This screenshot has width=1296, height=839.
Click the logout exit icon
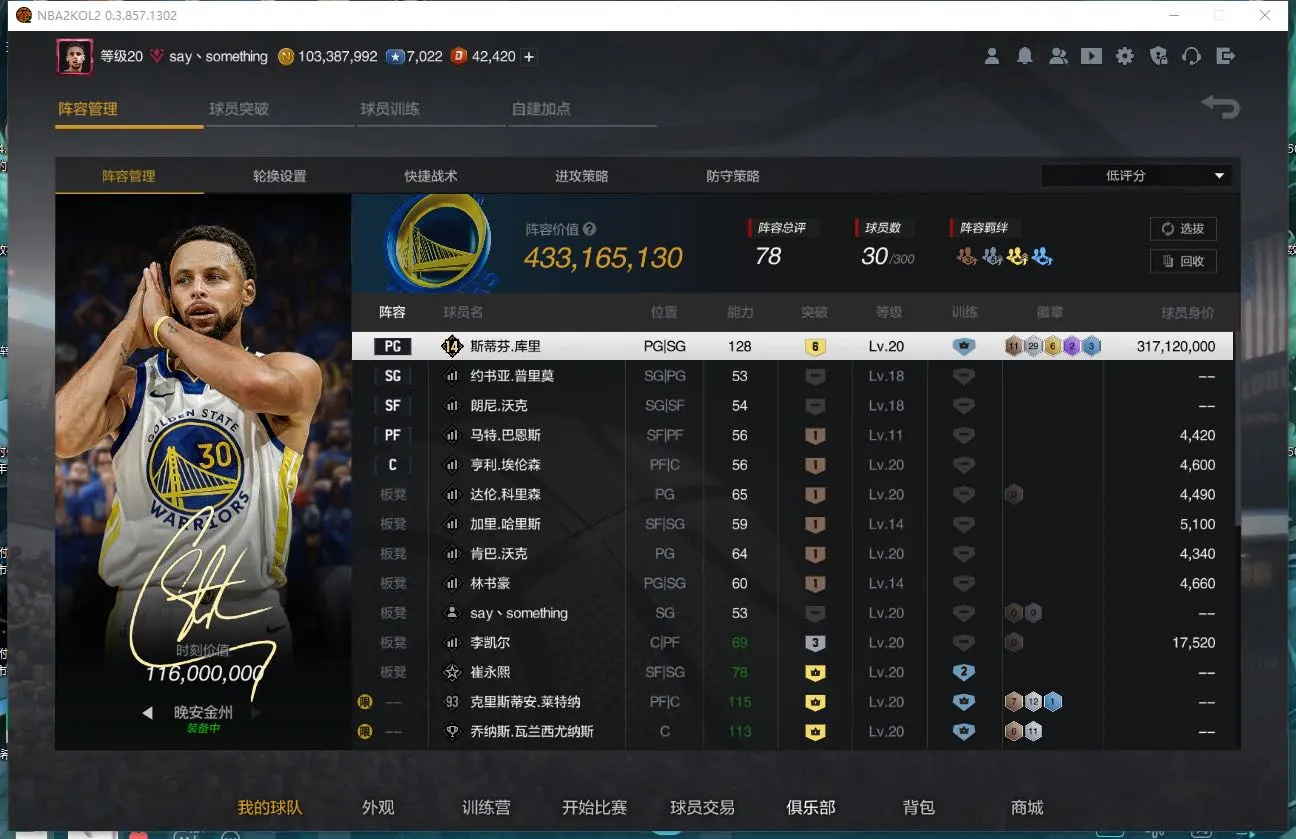(1225, 56)
